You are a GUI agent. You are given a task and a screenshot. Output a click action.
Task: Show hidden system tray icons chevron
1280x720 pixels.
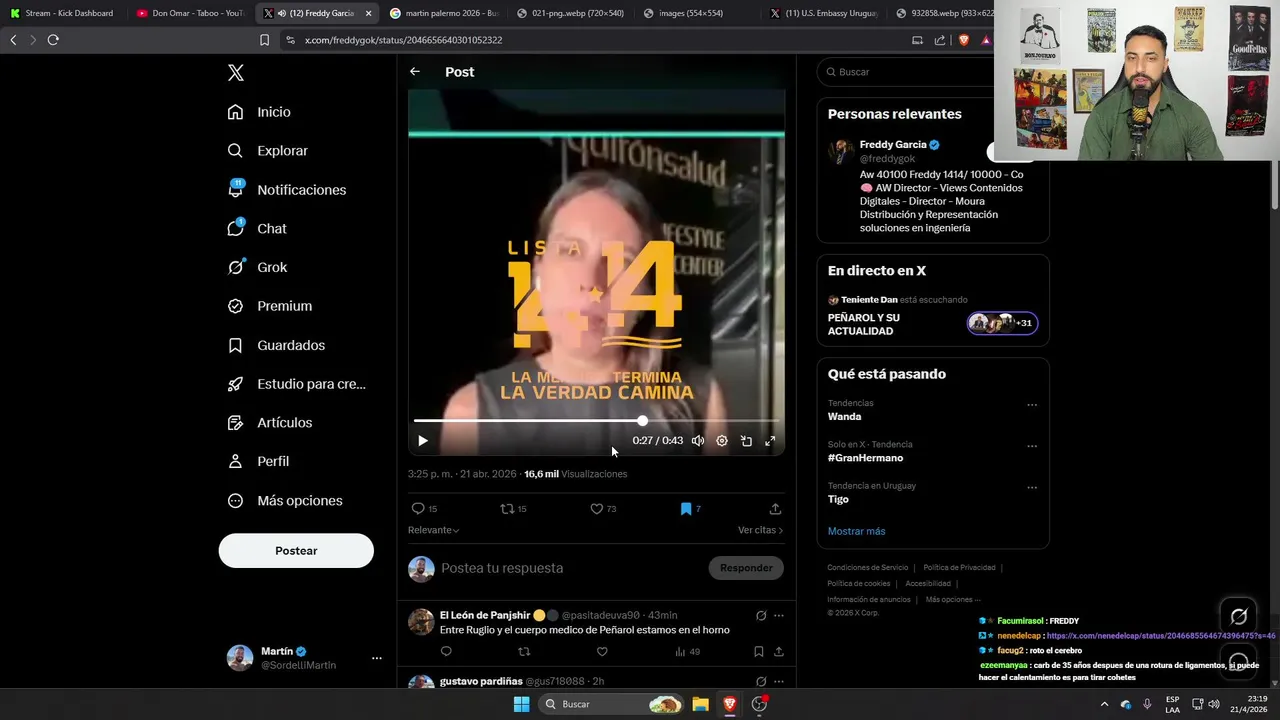pos(1104,704)
